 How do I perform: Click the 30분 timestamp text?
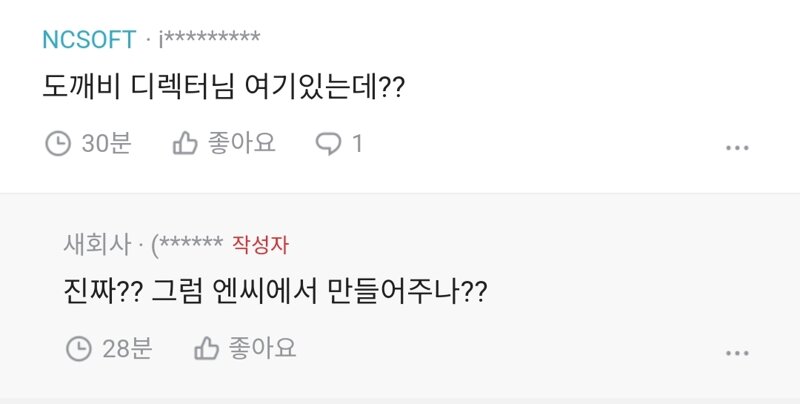click(106, 144)
